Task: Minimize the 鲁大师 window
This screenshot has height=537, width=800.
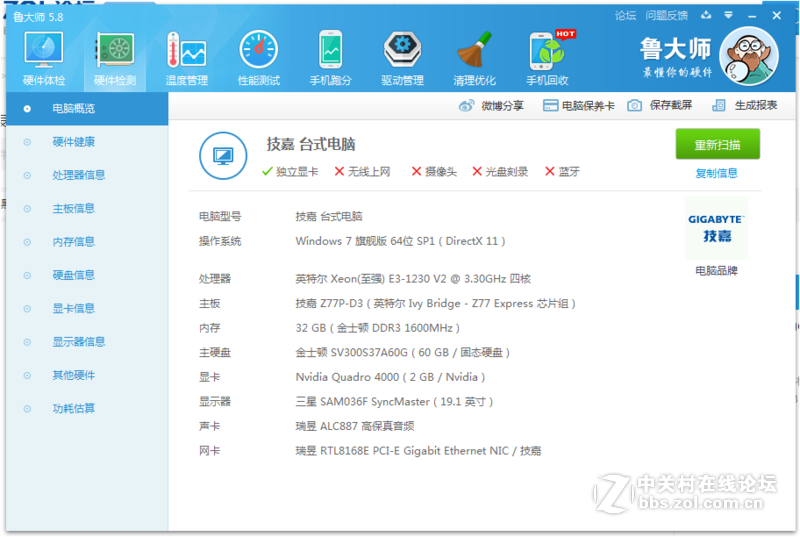Action: click(752, 16)
